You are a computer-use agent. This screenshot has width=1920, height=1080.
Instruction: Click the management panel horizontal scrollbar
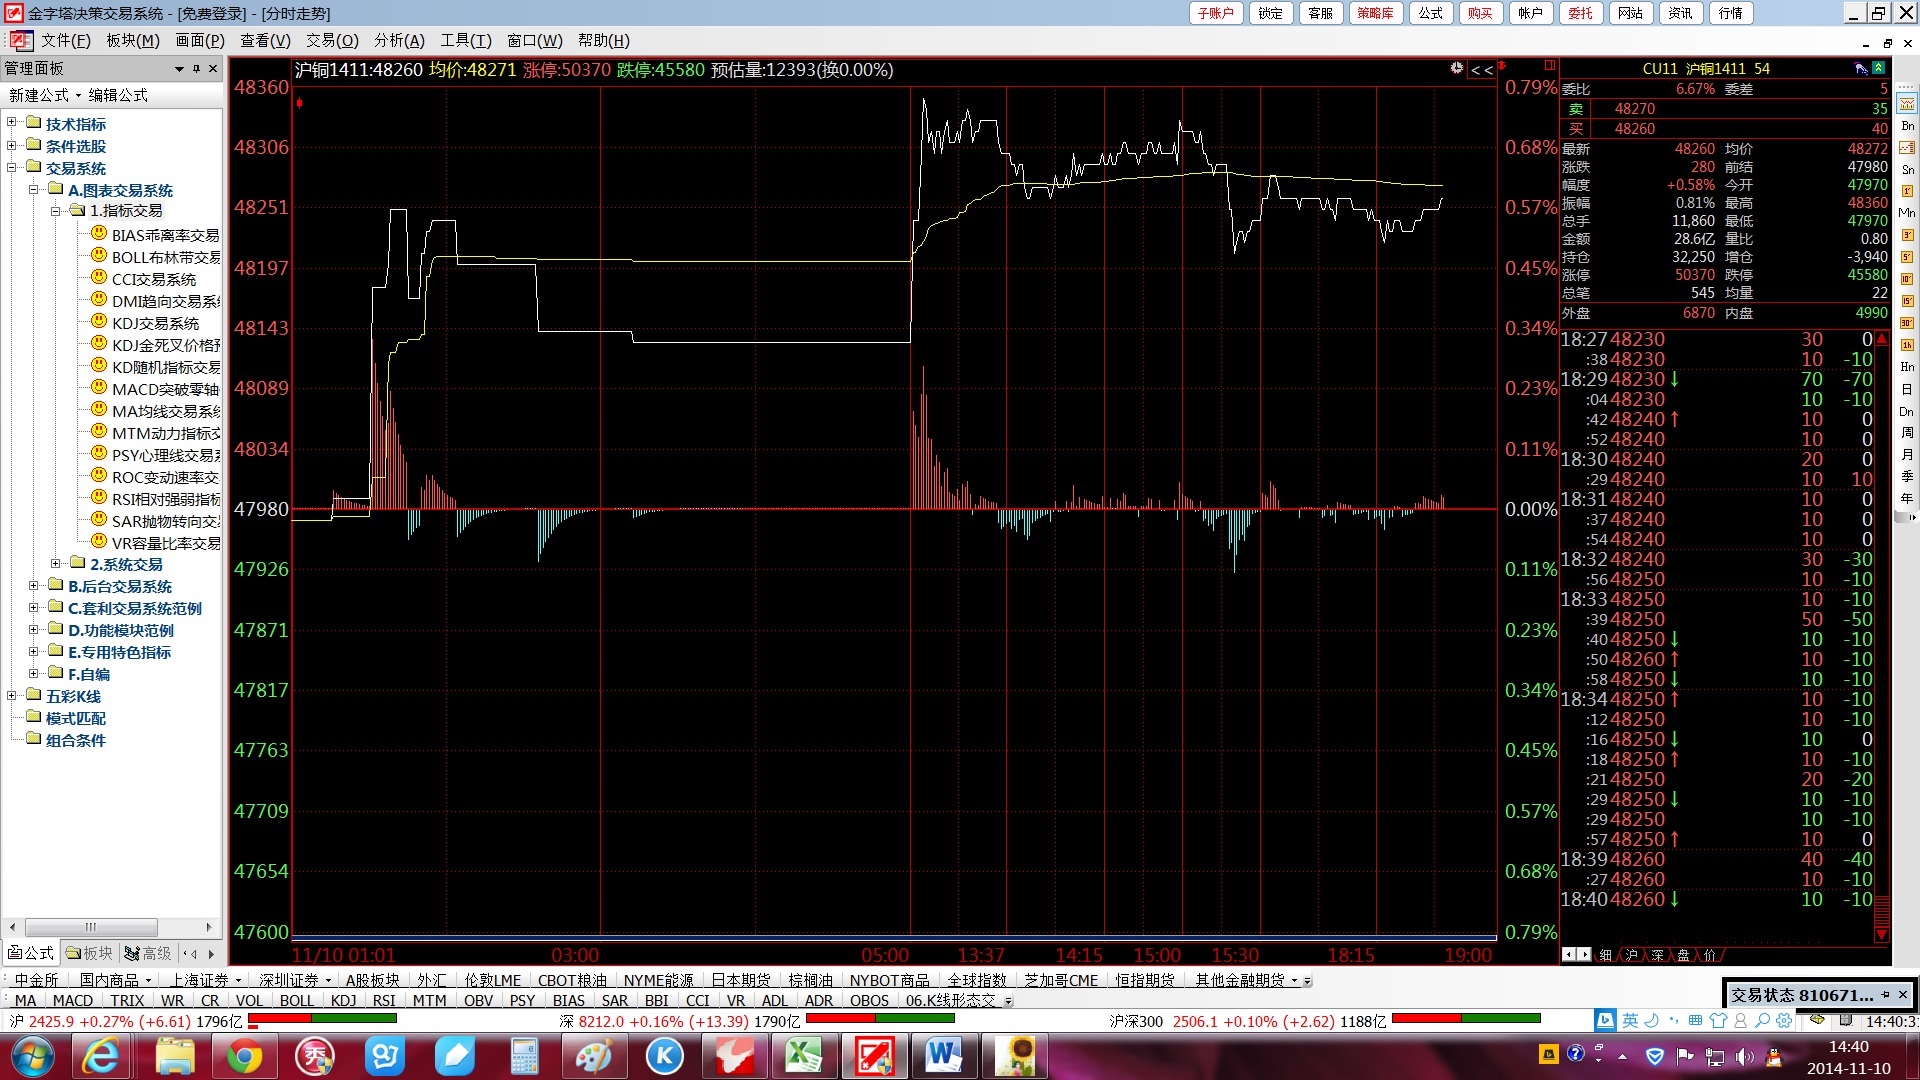tap(91, 927)
